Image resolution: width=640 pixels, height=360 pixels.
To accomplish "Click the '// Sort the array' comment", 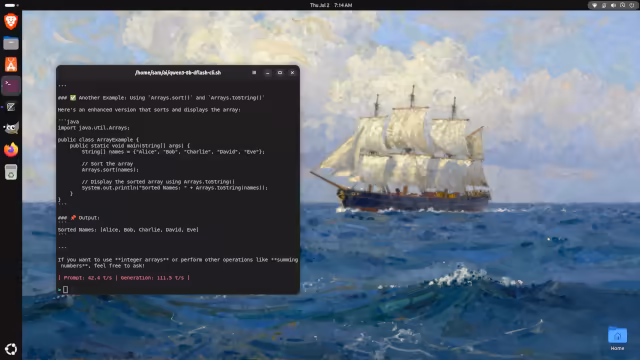I will click(x=107, y=164).
